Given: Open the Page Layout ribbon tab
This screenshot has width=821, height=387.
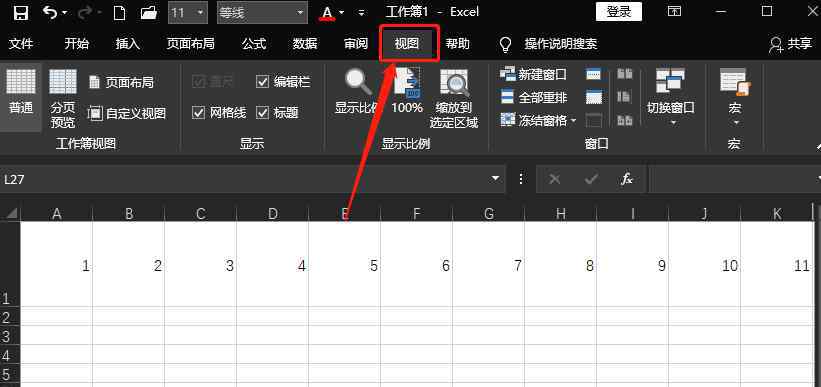Looking at the screenshot, I should [x=191, y=44].
